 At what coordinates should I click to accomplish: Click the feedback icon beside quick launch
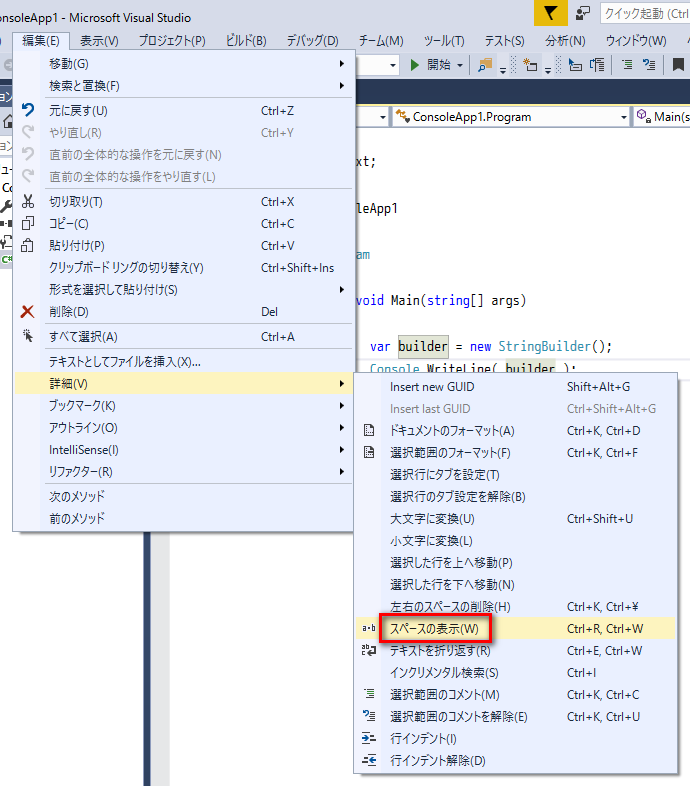click(x=583, y=13)
